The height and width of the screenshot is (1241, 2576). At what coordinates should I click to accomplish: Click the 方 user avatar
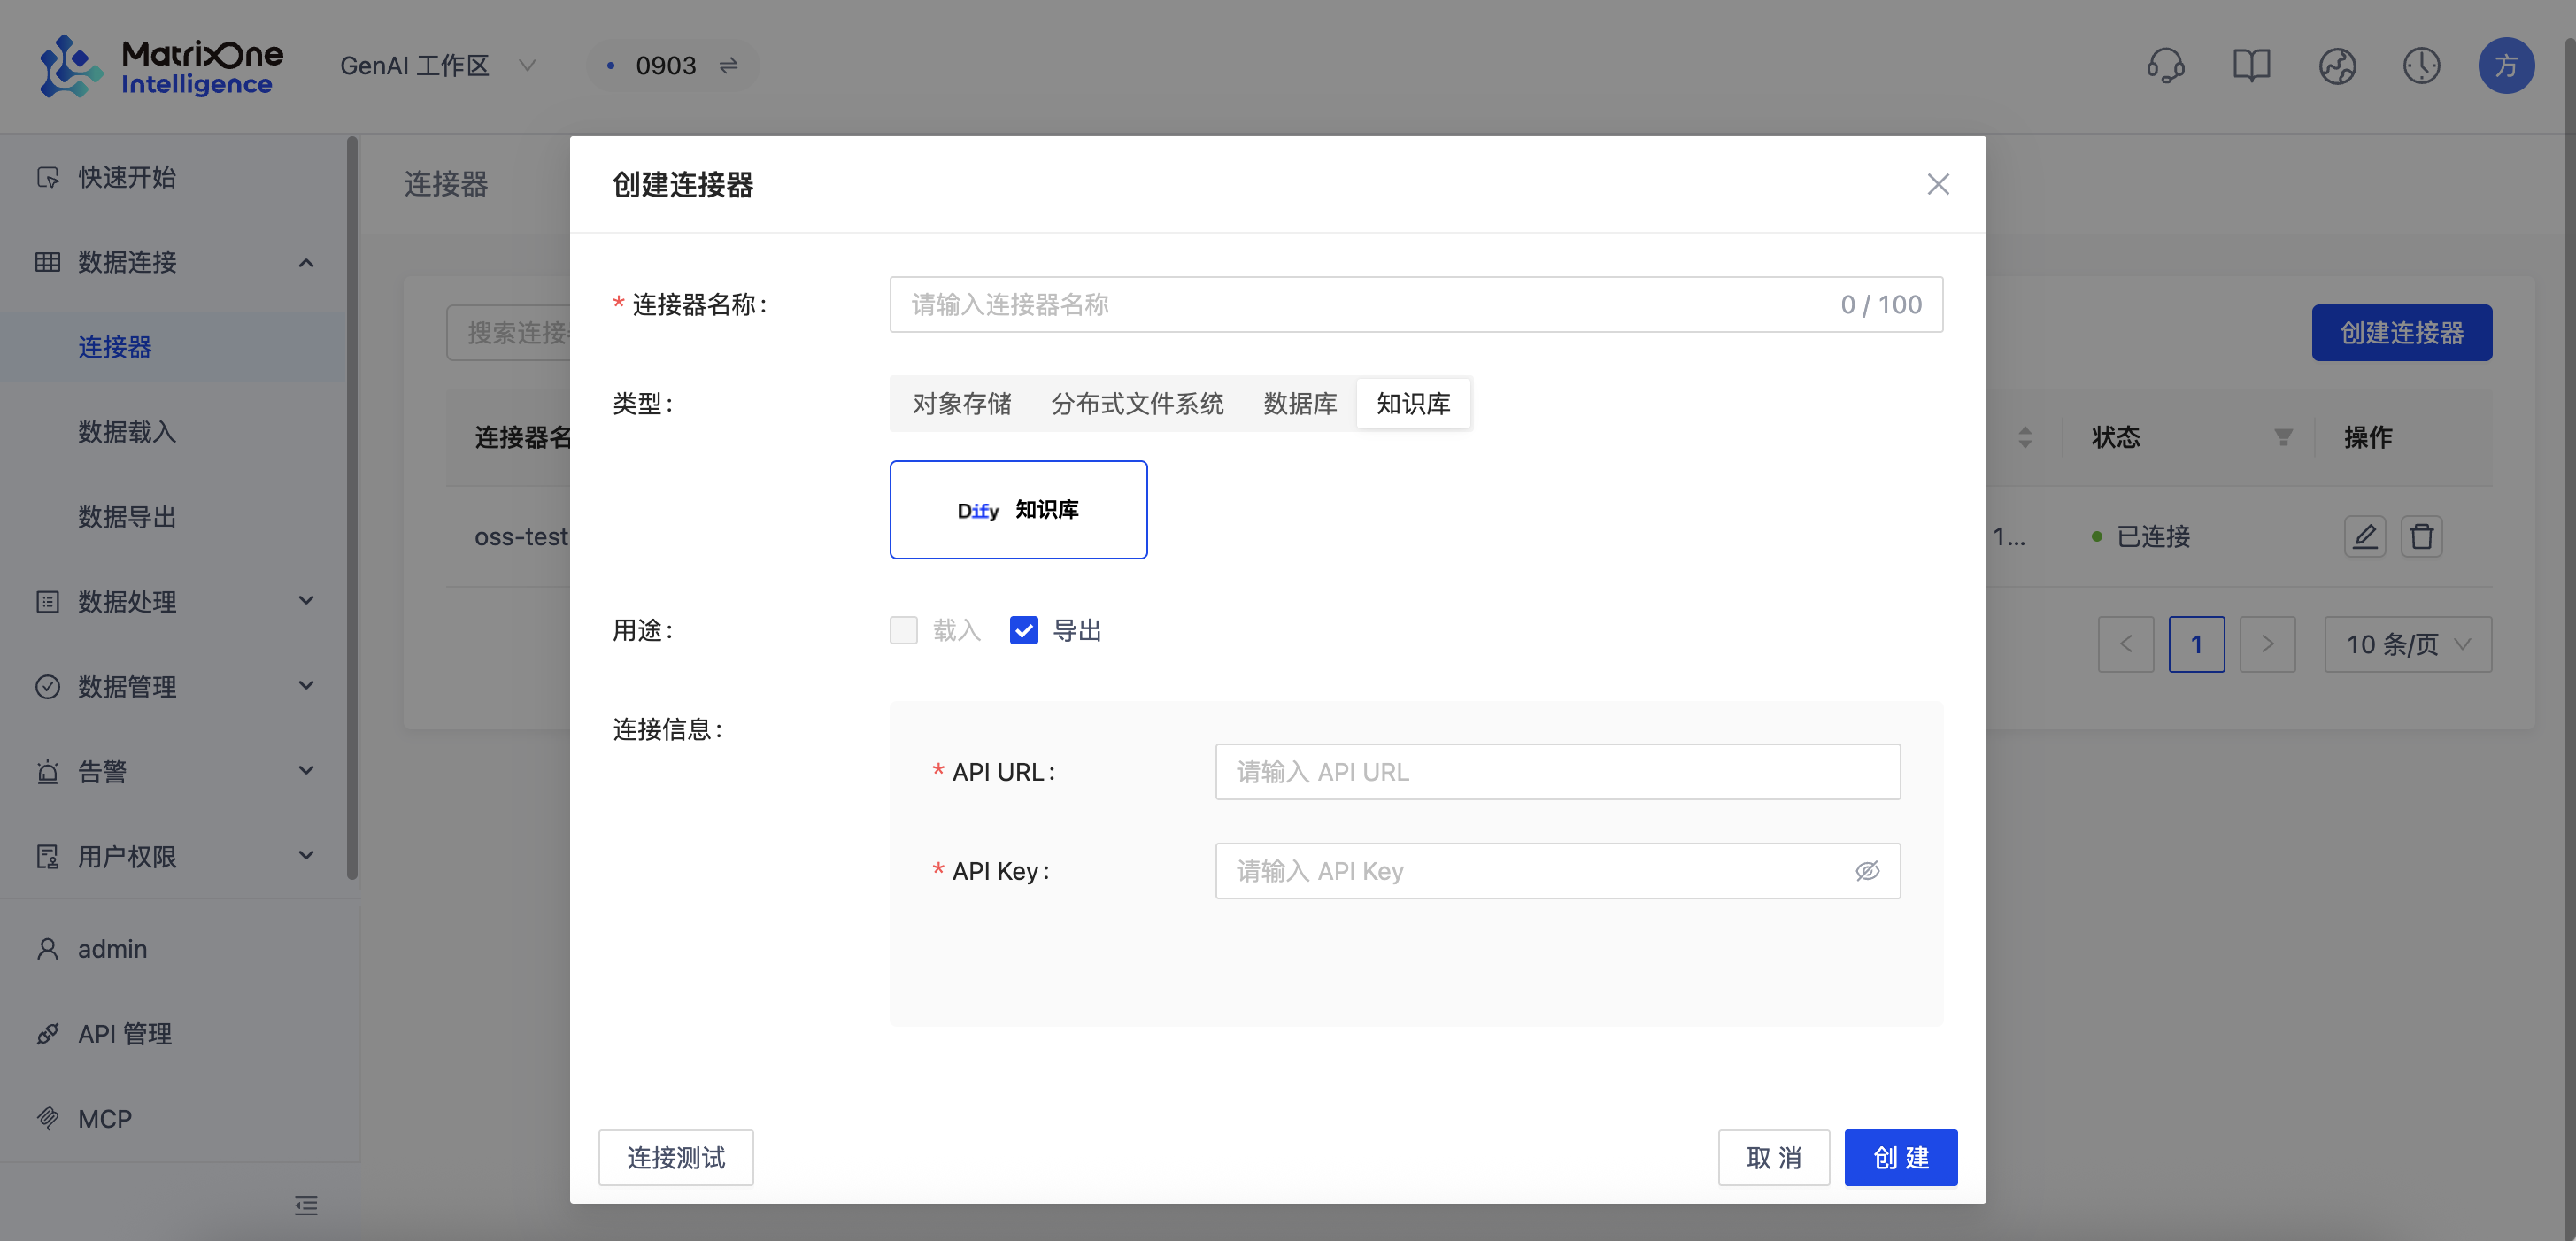(2505, 66)
